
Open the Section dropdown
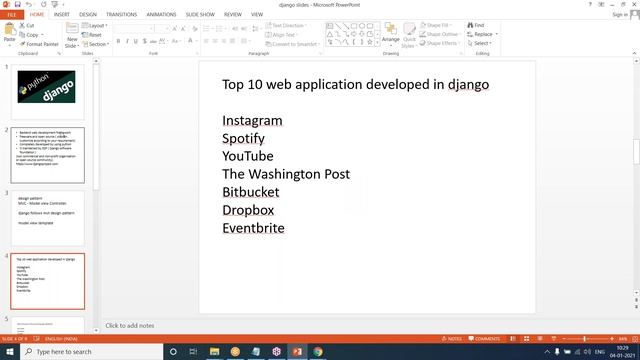[x=96, y=44]
